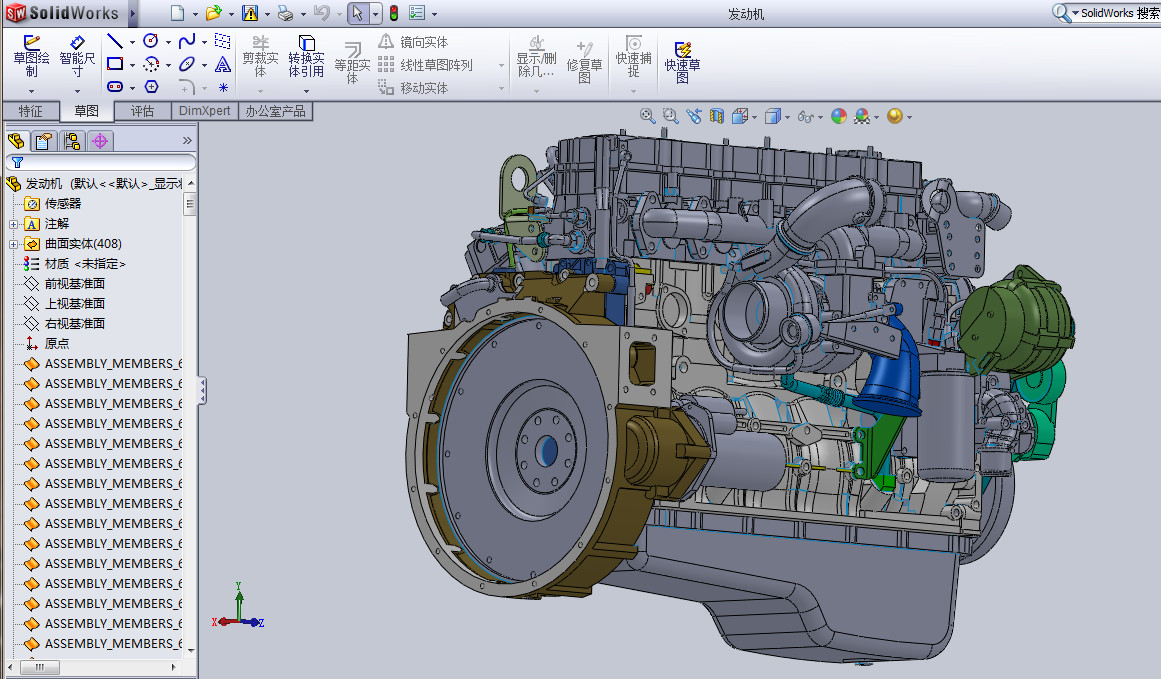This screenshot has width=1161, height=679.
Task: Rebuild the model with the traffic light icon
Action: click(x=394, y=13)
